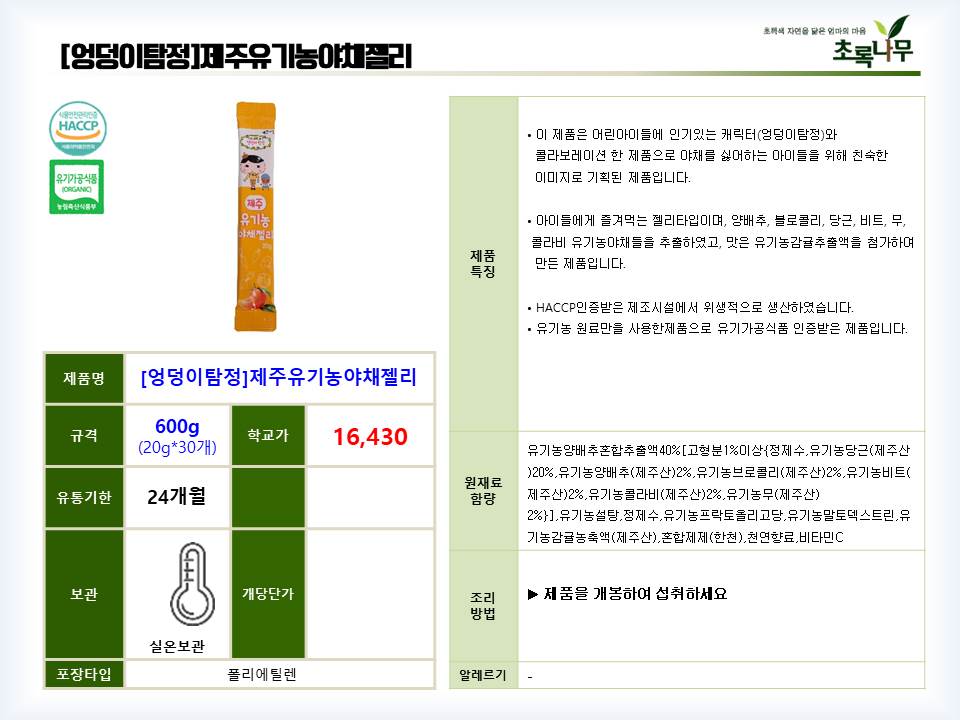
Task: Click the blue product name in table
Action: [x=279, y=377]
